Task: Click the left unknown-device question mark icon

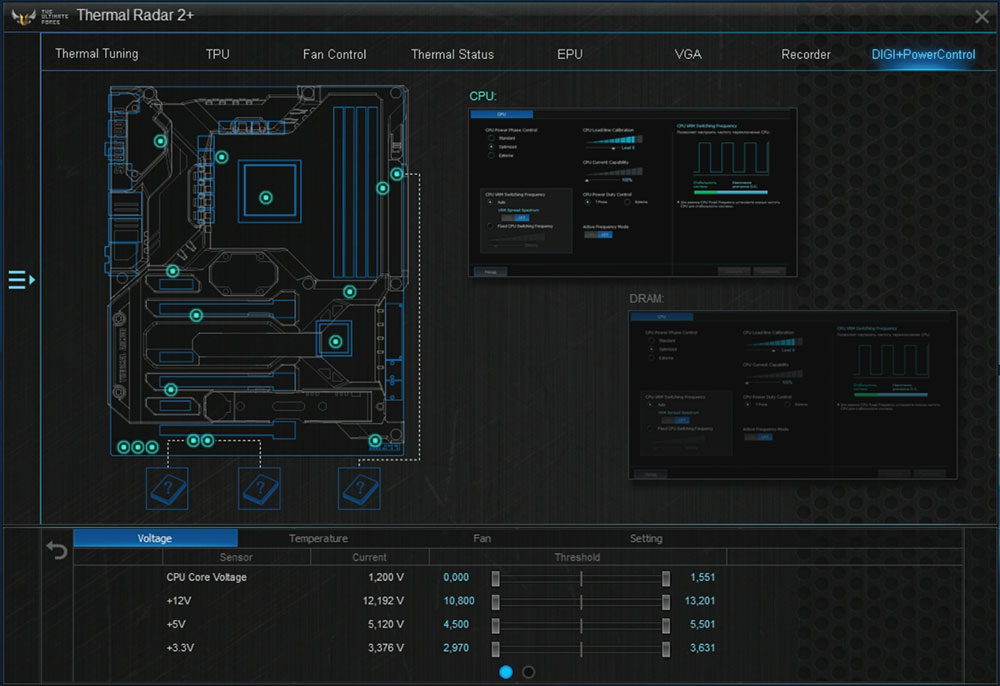Action: pos(167,489)
